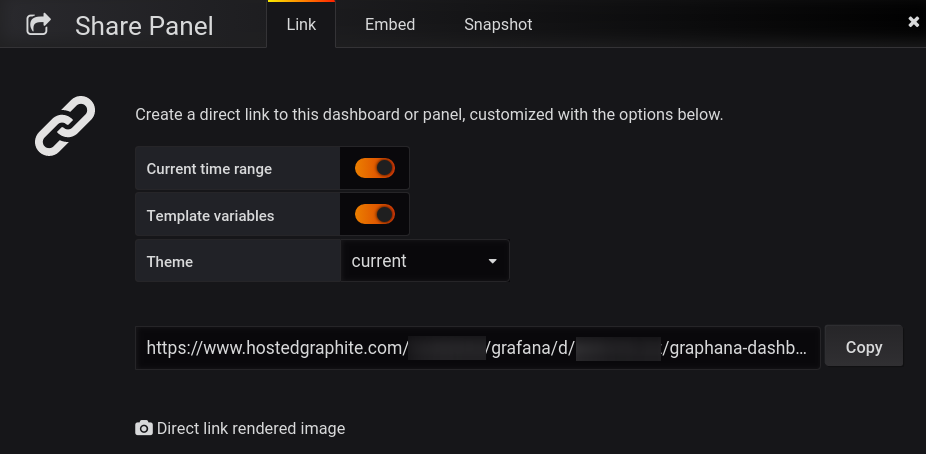This screenshot has height=454, width=926.
Task: Click the camera icon beside rendered image link
Action: [144, 428]
